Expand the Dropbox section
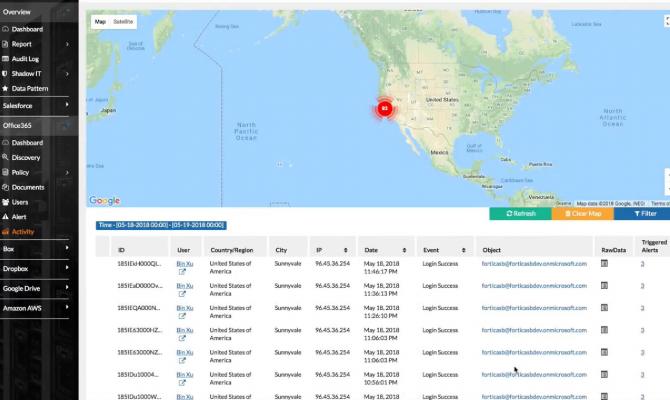This screenshot has width=670, height=400. (67, 268)
